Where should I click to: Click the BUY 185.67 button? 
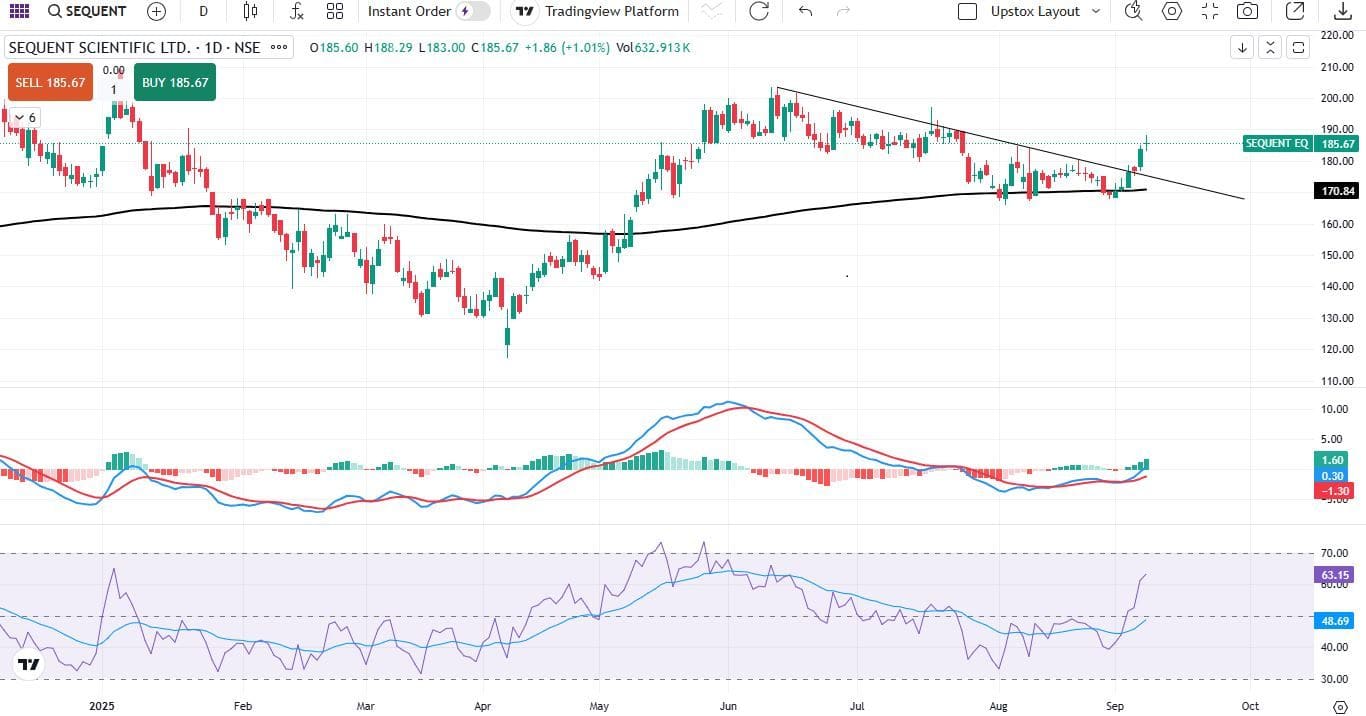pyautogui.click(x=175, y=82)
